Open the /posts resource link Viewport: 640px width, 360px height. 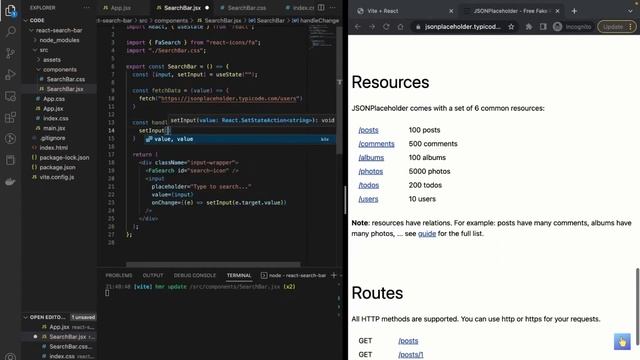click(x=368, y=130)
